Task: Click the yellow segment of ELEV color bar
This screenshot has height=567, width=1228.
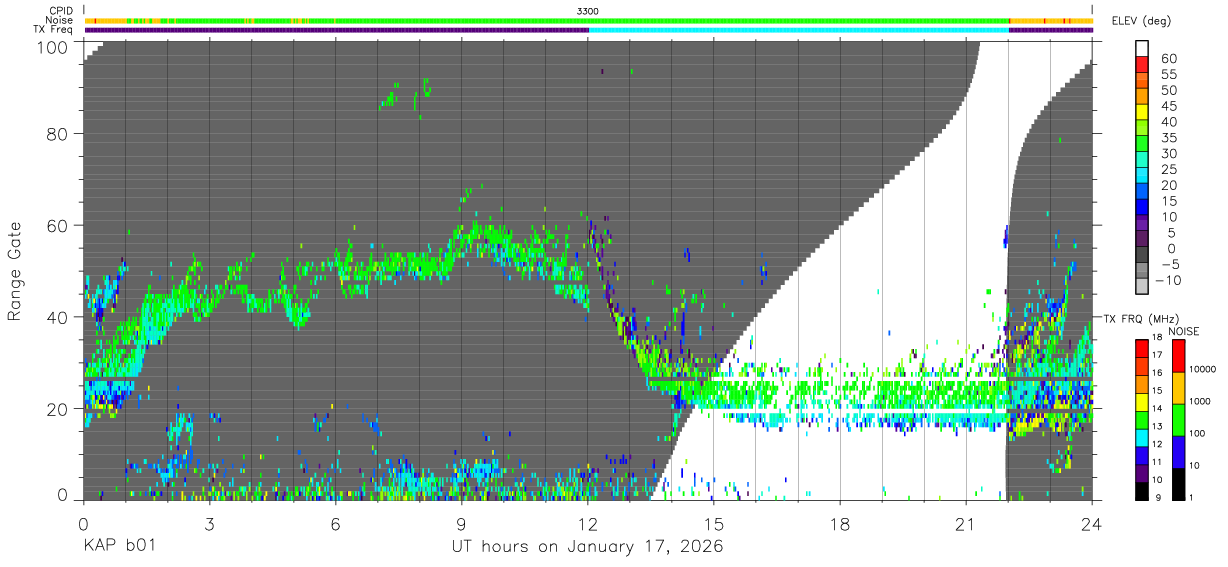Action: coord(1142,110)
